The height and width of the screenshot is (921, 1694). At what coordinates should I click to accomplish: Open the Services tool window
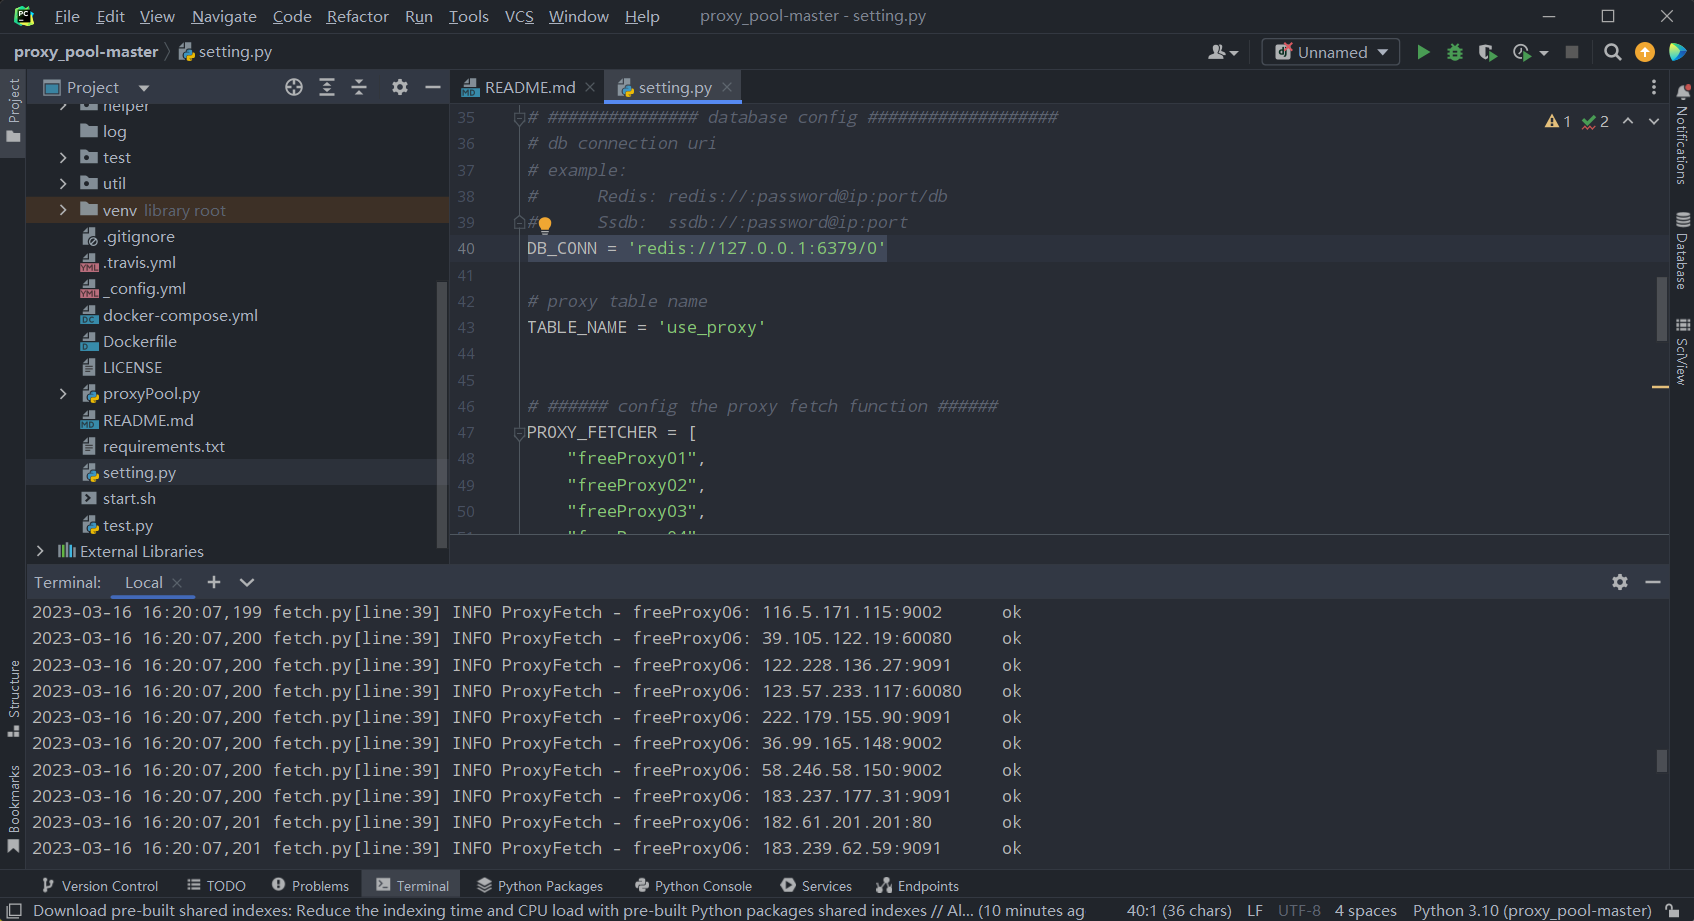coord(816,886)
